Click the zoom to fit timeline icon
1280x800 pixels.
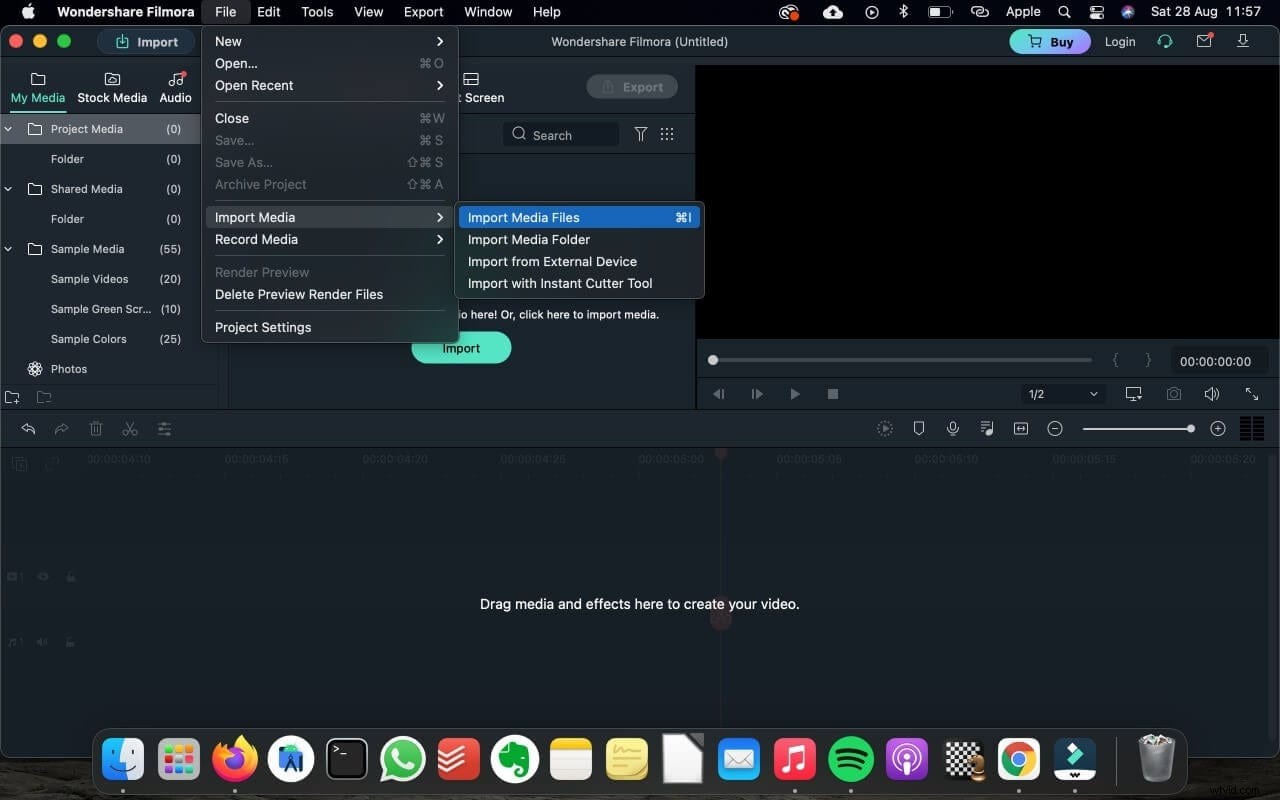coord(1021,428)
